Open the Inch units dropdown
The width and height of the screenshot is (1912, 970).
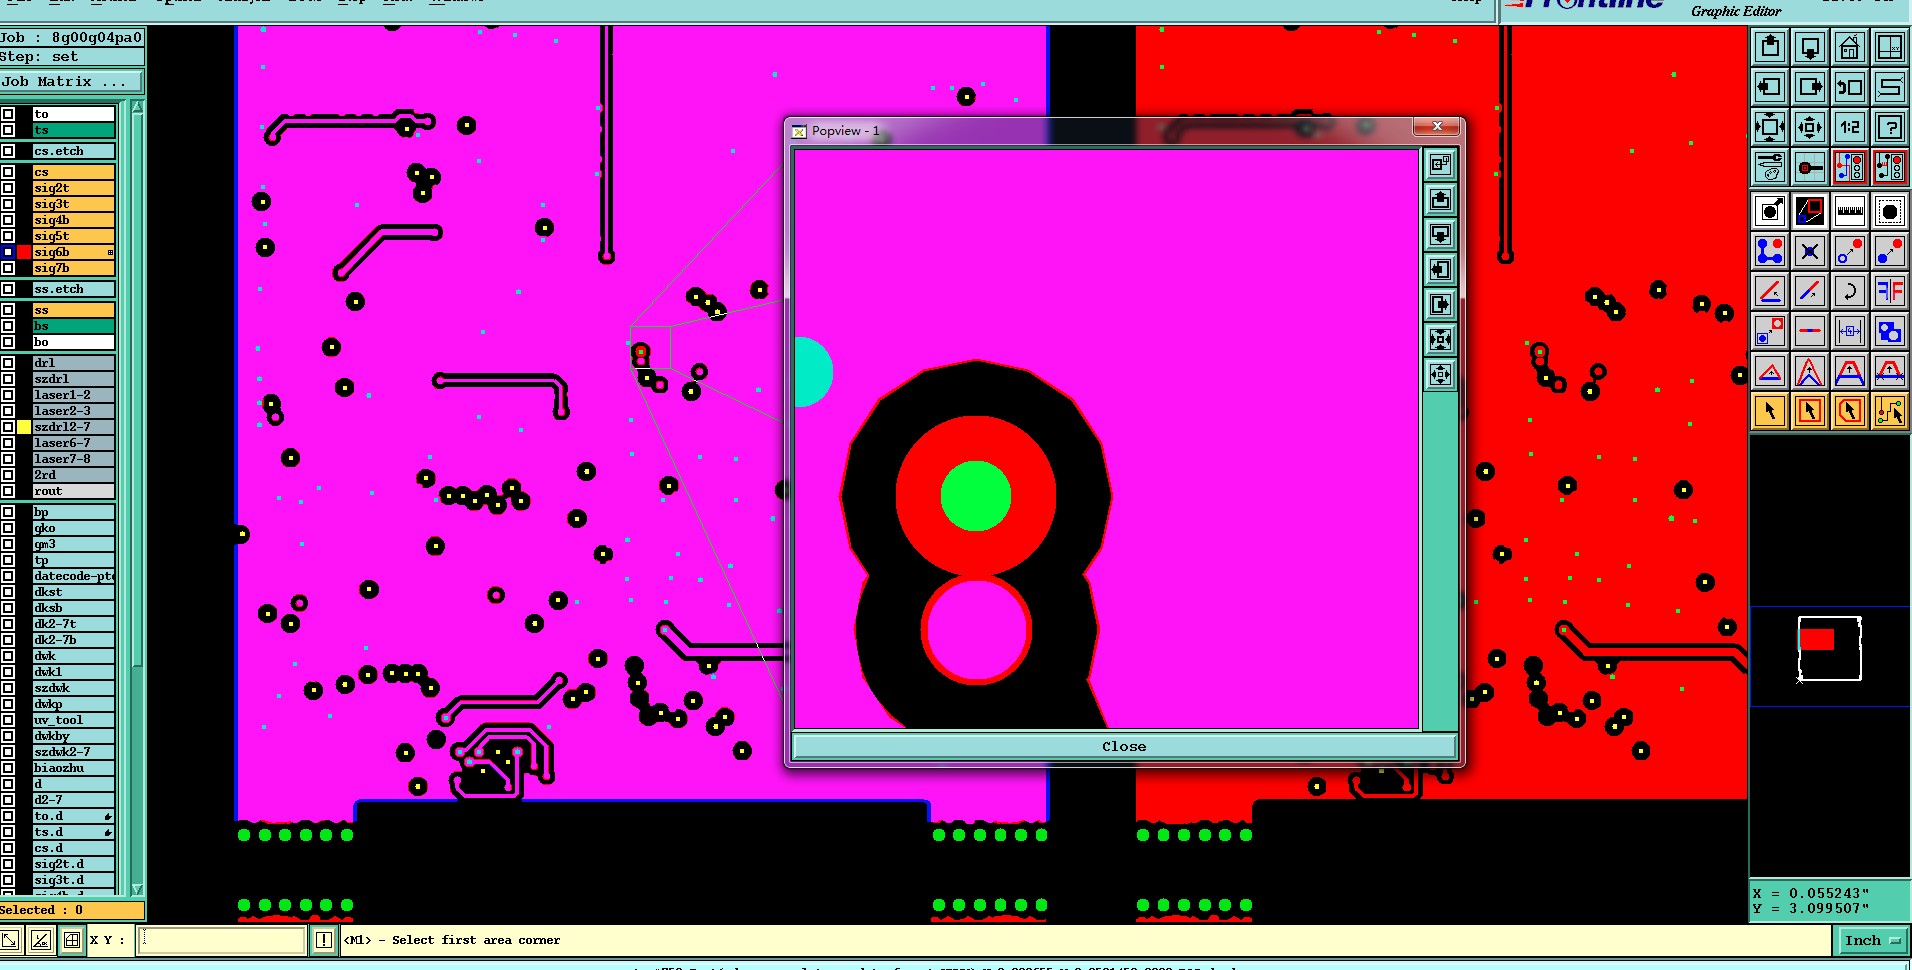(x=1872, y=940)
